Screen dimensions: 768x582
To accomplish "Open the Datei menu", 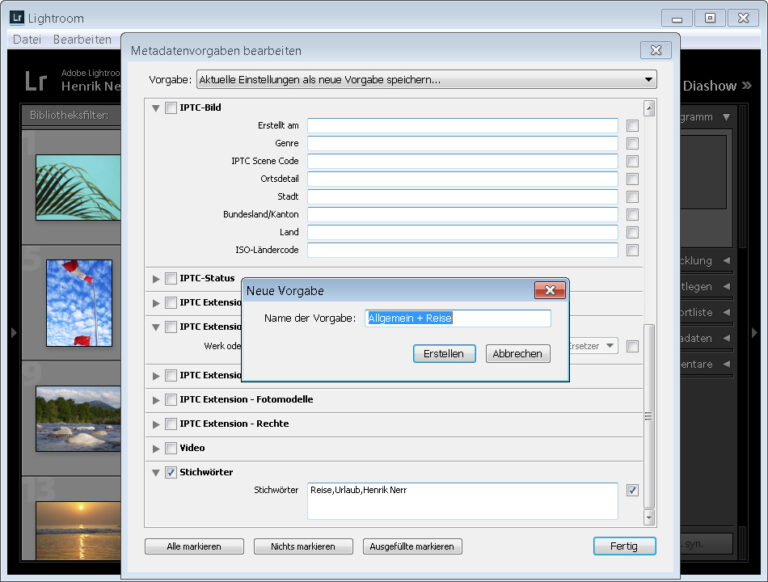I will coord(26,39).
